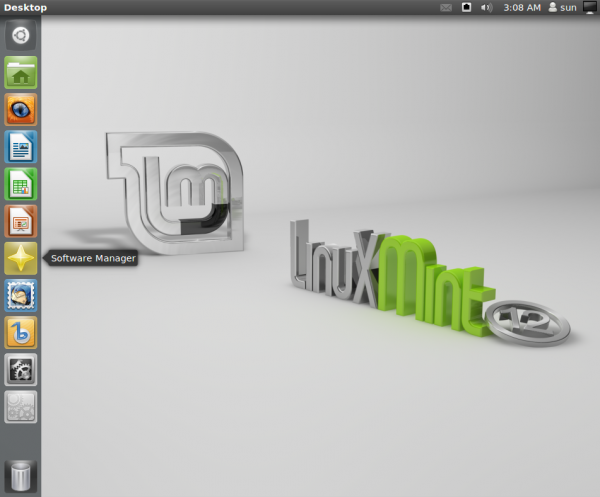The height and width of the screenshot is (497, 600).
Task: Launch LibreOffice Calc spreadsheet
Action: tap(21, 184)
